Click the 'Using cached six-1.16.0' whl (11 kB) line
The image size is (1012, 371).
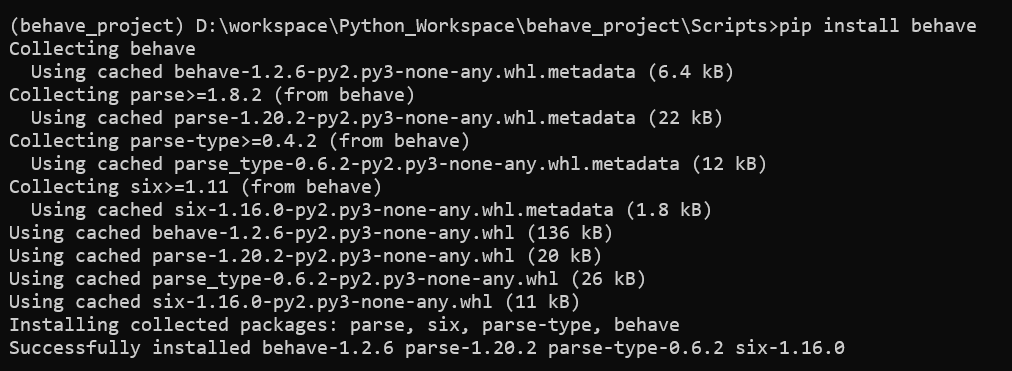[294, 302]
